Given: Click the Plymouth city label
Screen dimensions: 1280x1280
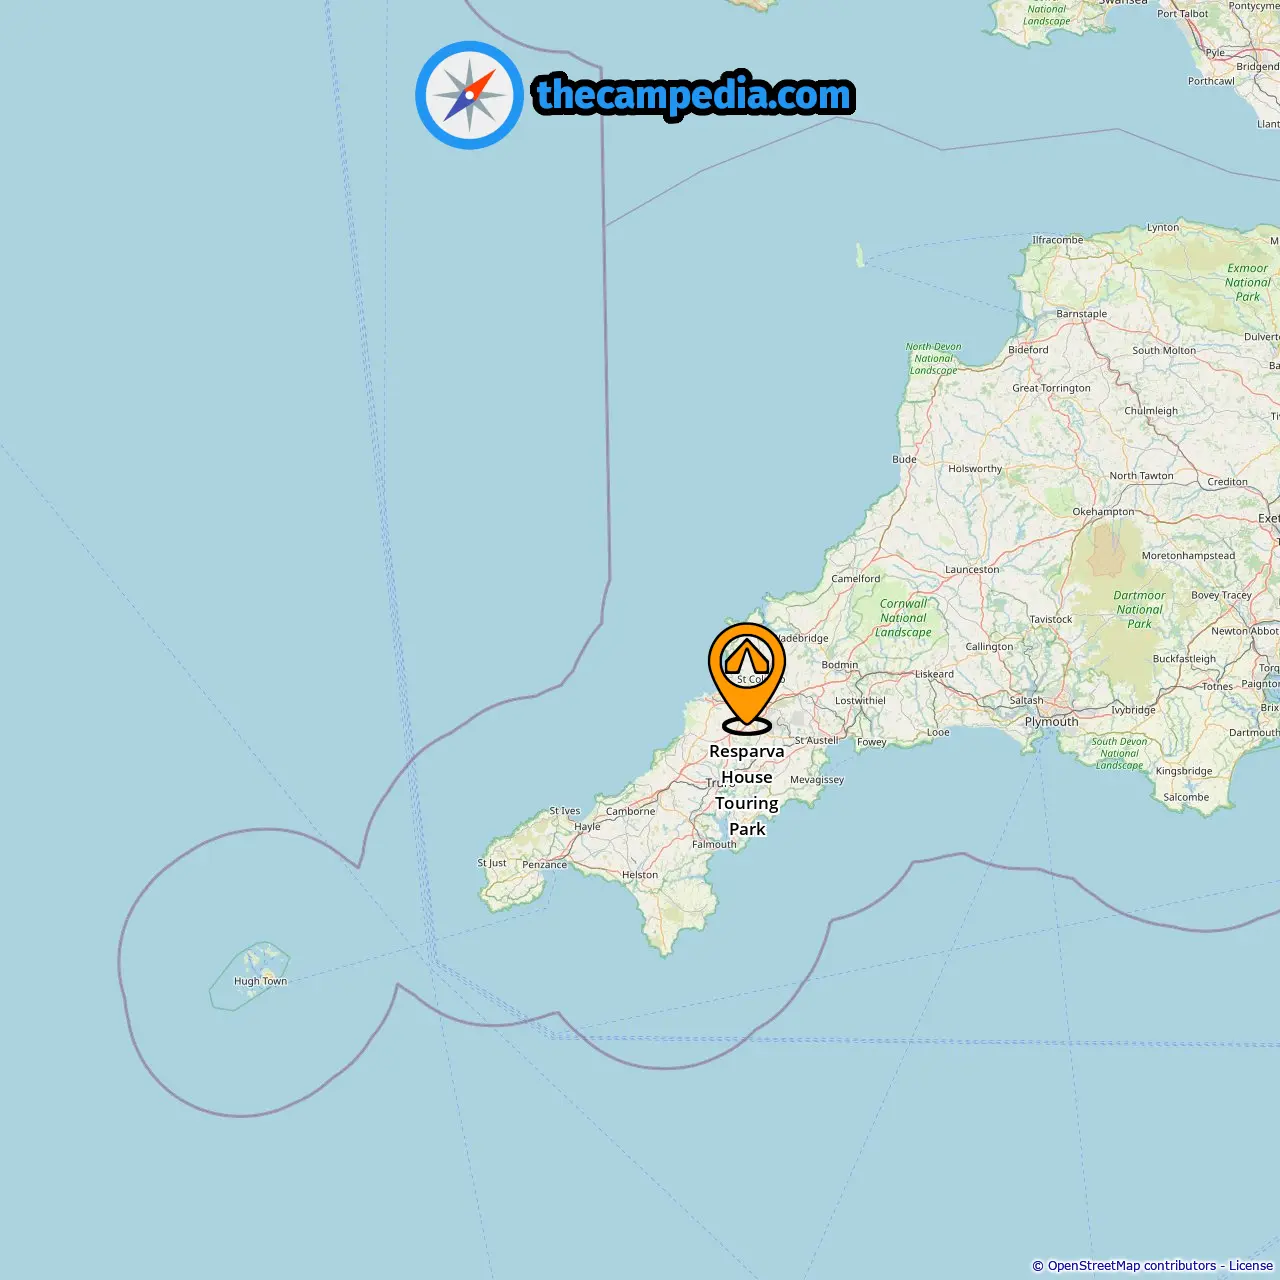Looking at the screenshot, I should click(x=1051, y=721).
